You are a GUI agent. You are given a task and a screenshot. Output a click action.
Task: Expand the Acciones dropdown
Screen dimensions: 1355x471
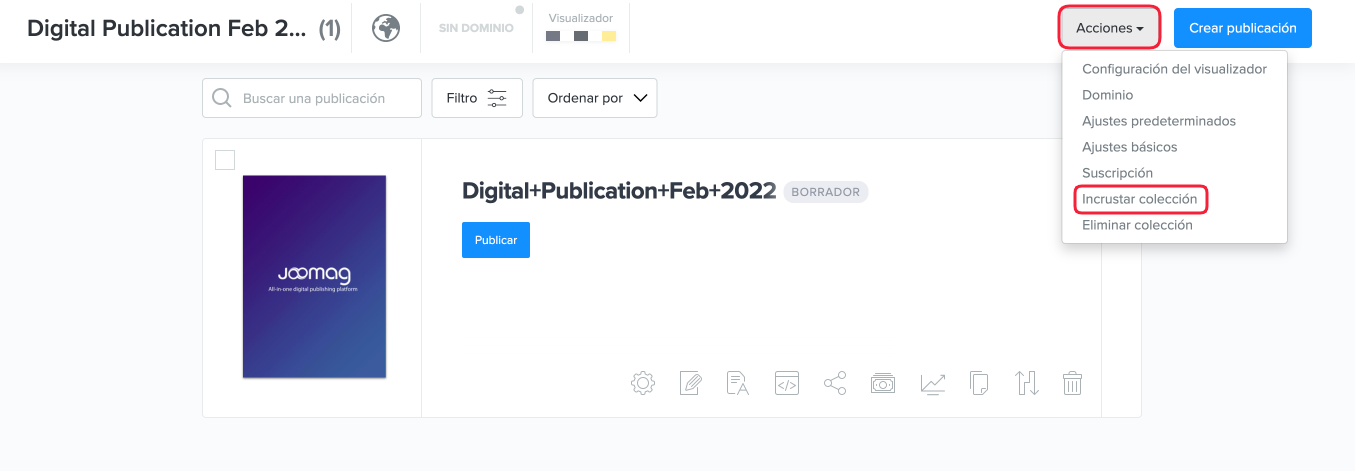click(1109, 28)
